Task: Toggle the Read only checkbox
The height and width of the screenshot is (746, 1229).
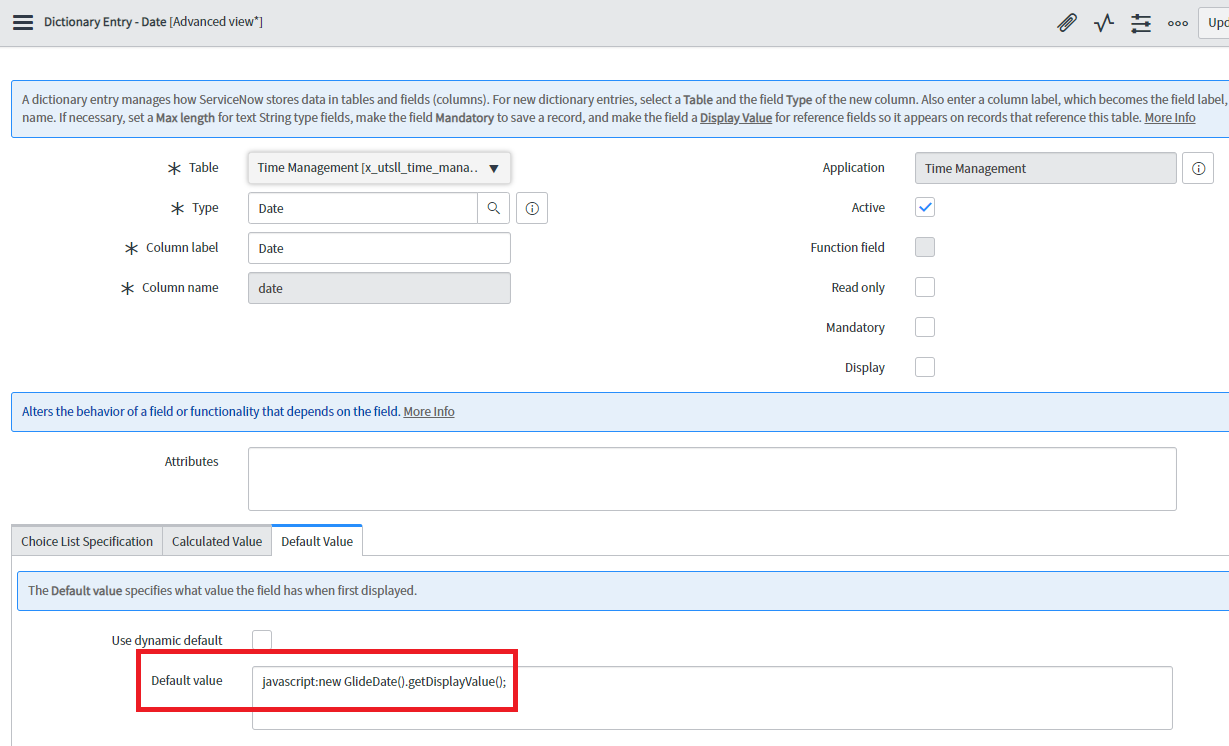Action: (924, 287)
